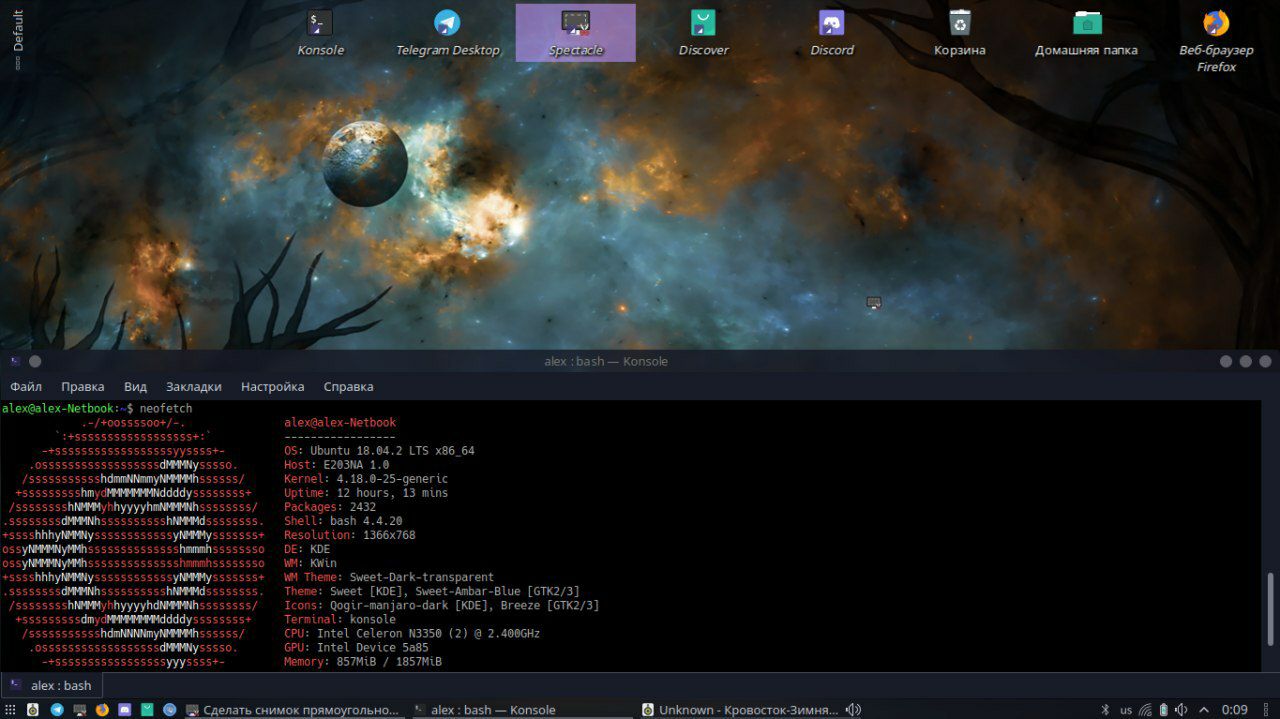Open the Bluetooth tray icon
Viewport: 1280px width, 719px height.
click(x=1106, y=710)
